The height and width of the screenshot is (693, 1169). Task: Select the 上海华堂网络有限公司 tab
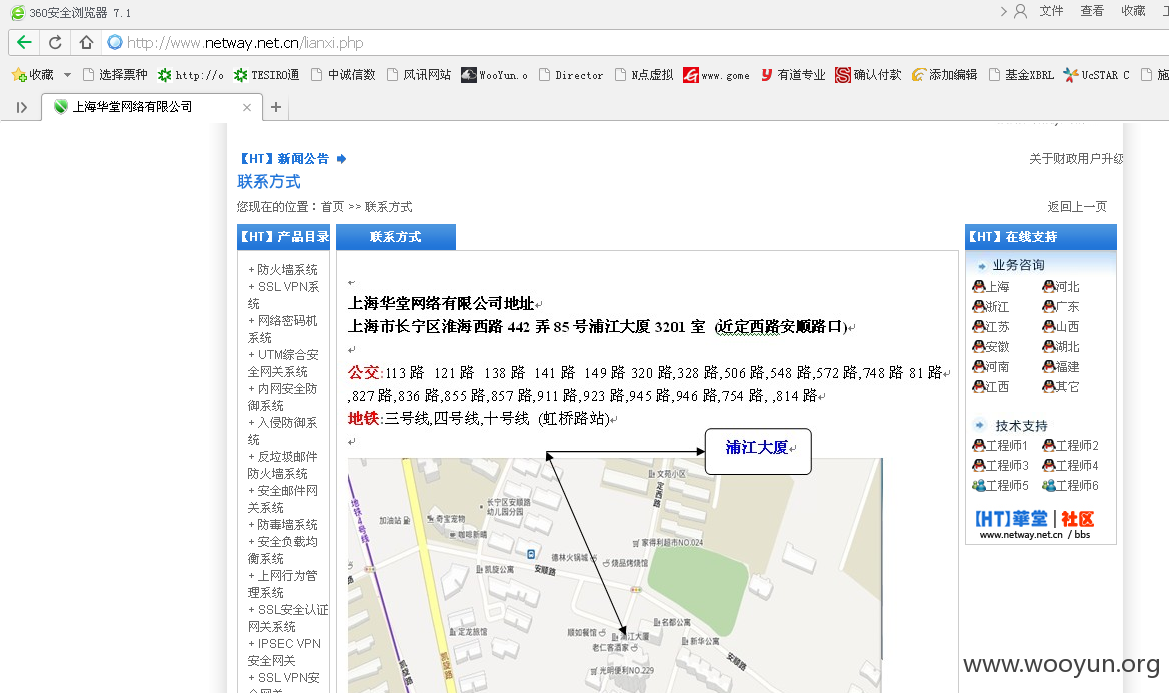151,107
